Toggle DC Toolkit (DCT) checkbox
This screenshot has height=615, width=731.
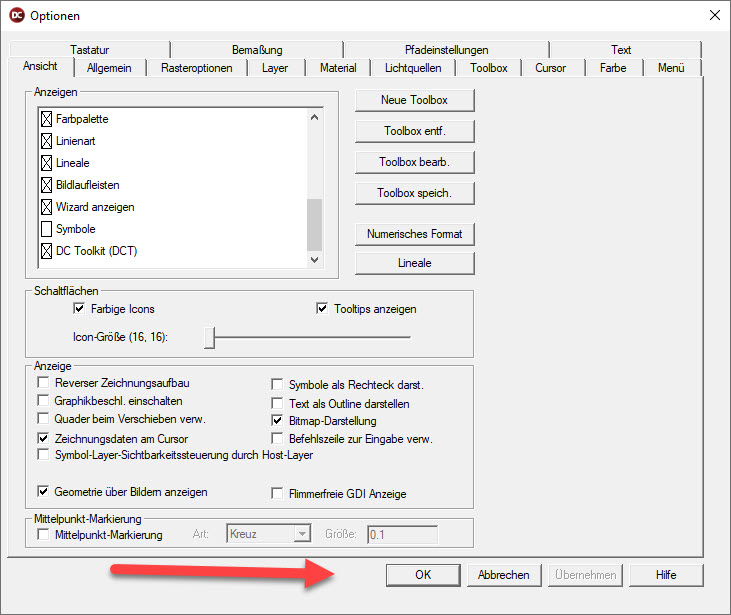point(47,251)
